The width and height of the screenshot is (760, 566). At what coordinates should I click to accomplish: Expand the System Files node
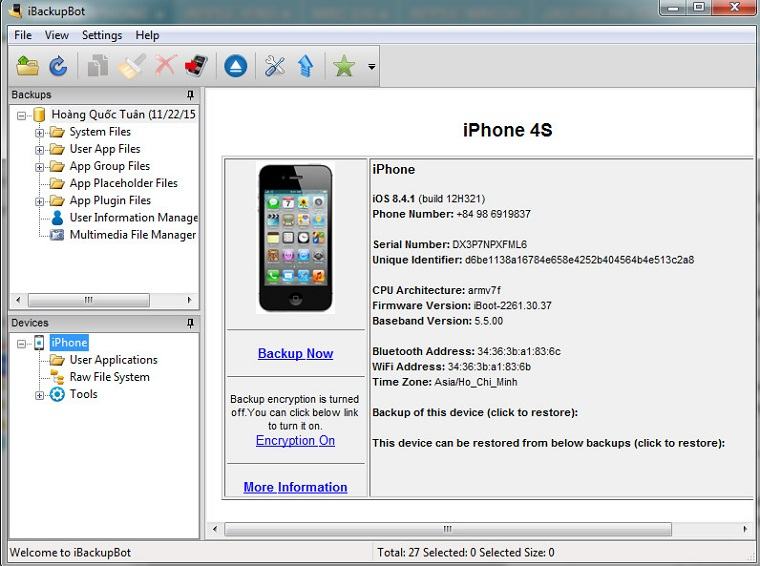point(39,133)
